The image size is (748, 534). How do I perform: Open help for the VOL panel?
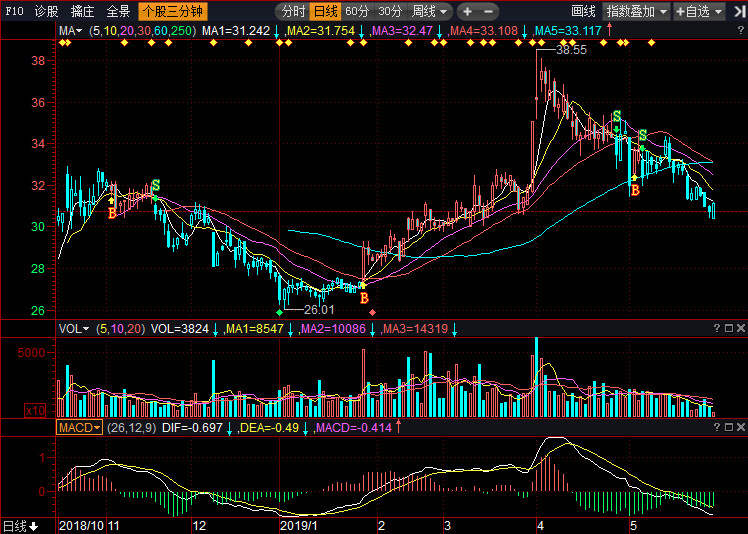coord(717,328)
